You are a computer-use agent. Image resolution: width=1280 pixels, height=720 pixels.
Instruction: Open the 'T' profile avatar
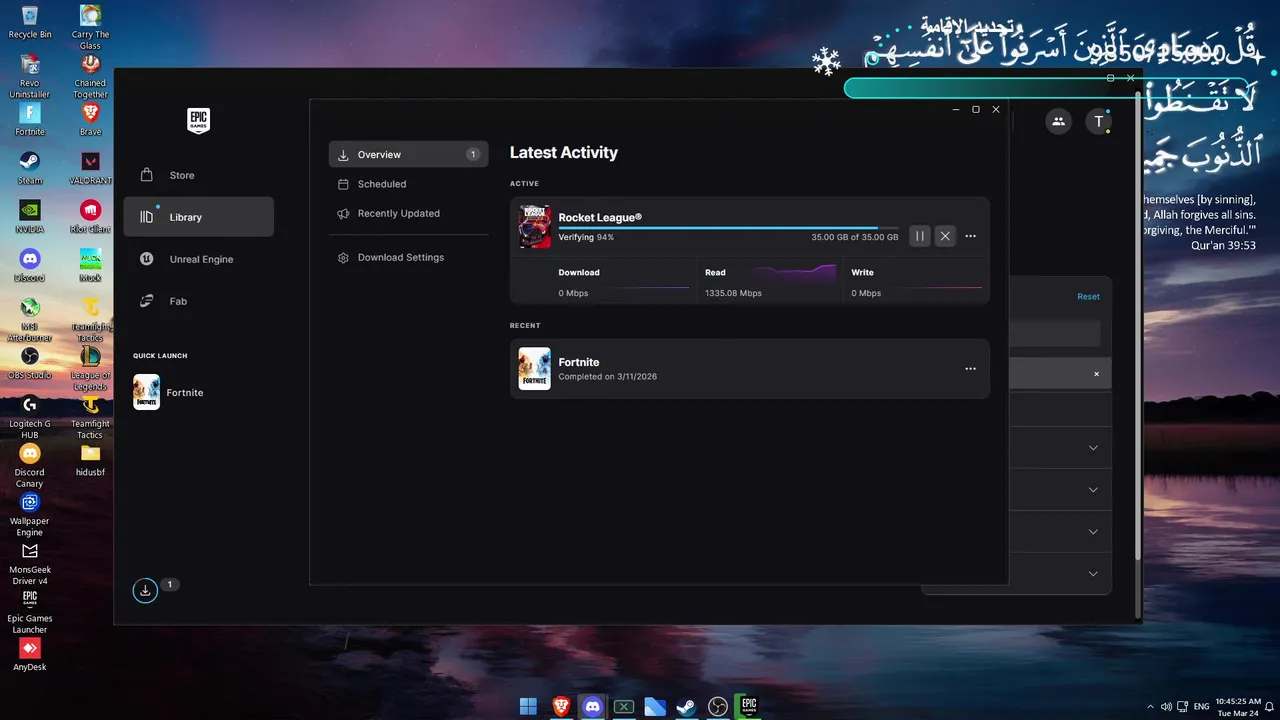click(1098, 122)
